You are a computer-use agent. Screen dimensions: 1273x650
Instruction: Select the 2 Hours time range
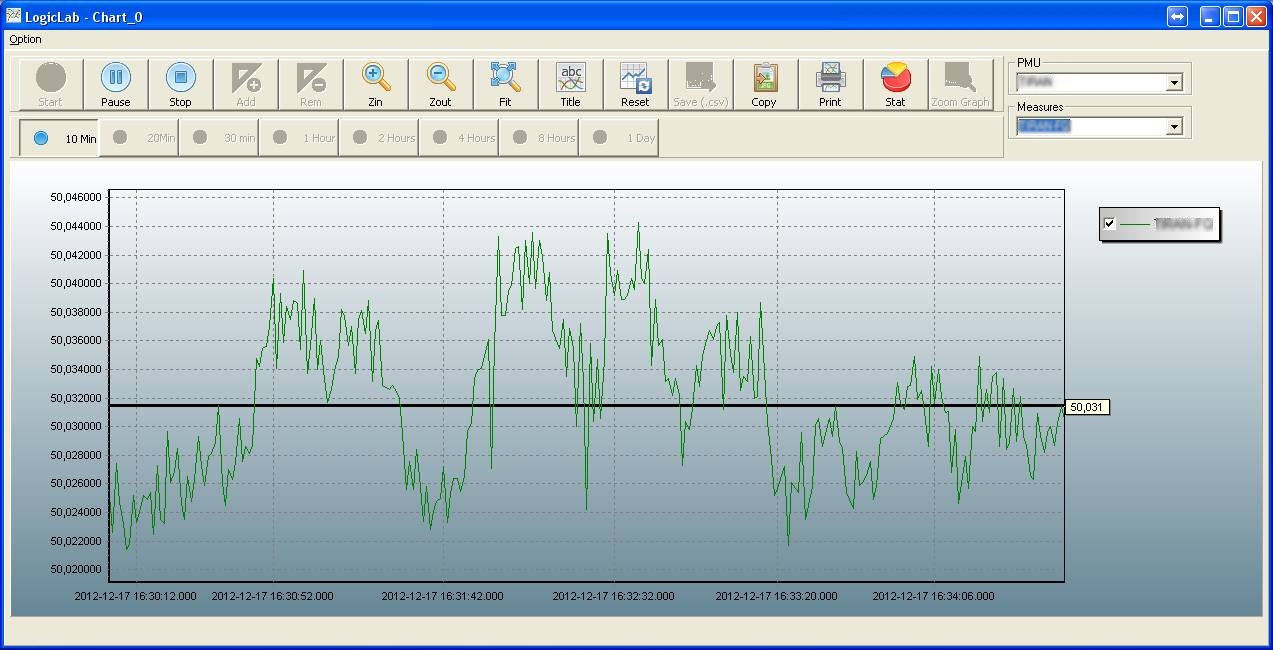tap(378, 138)
